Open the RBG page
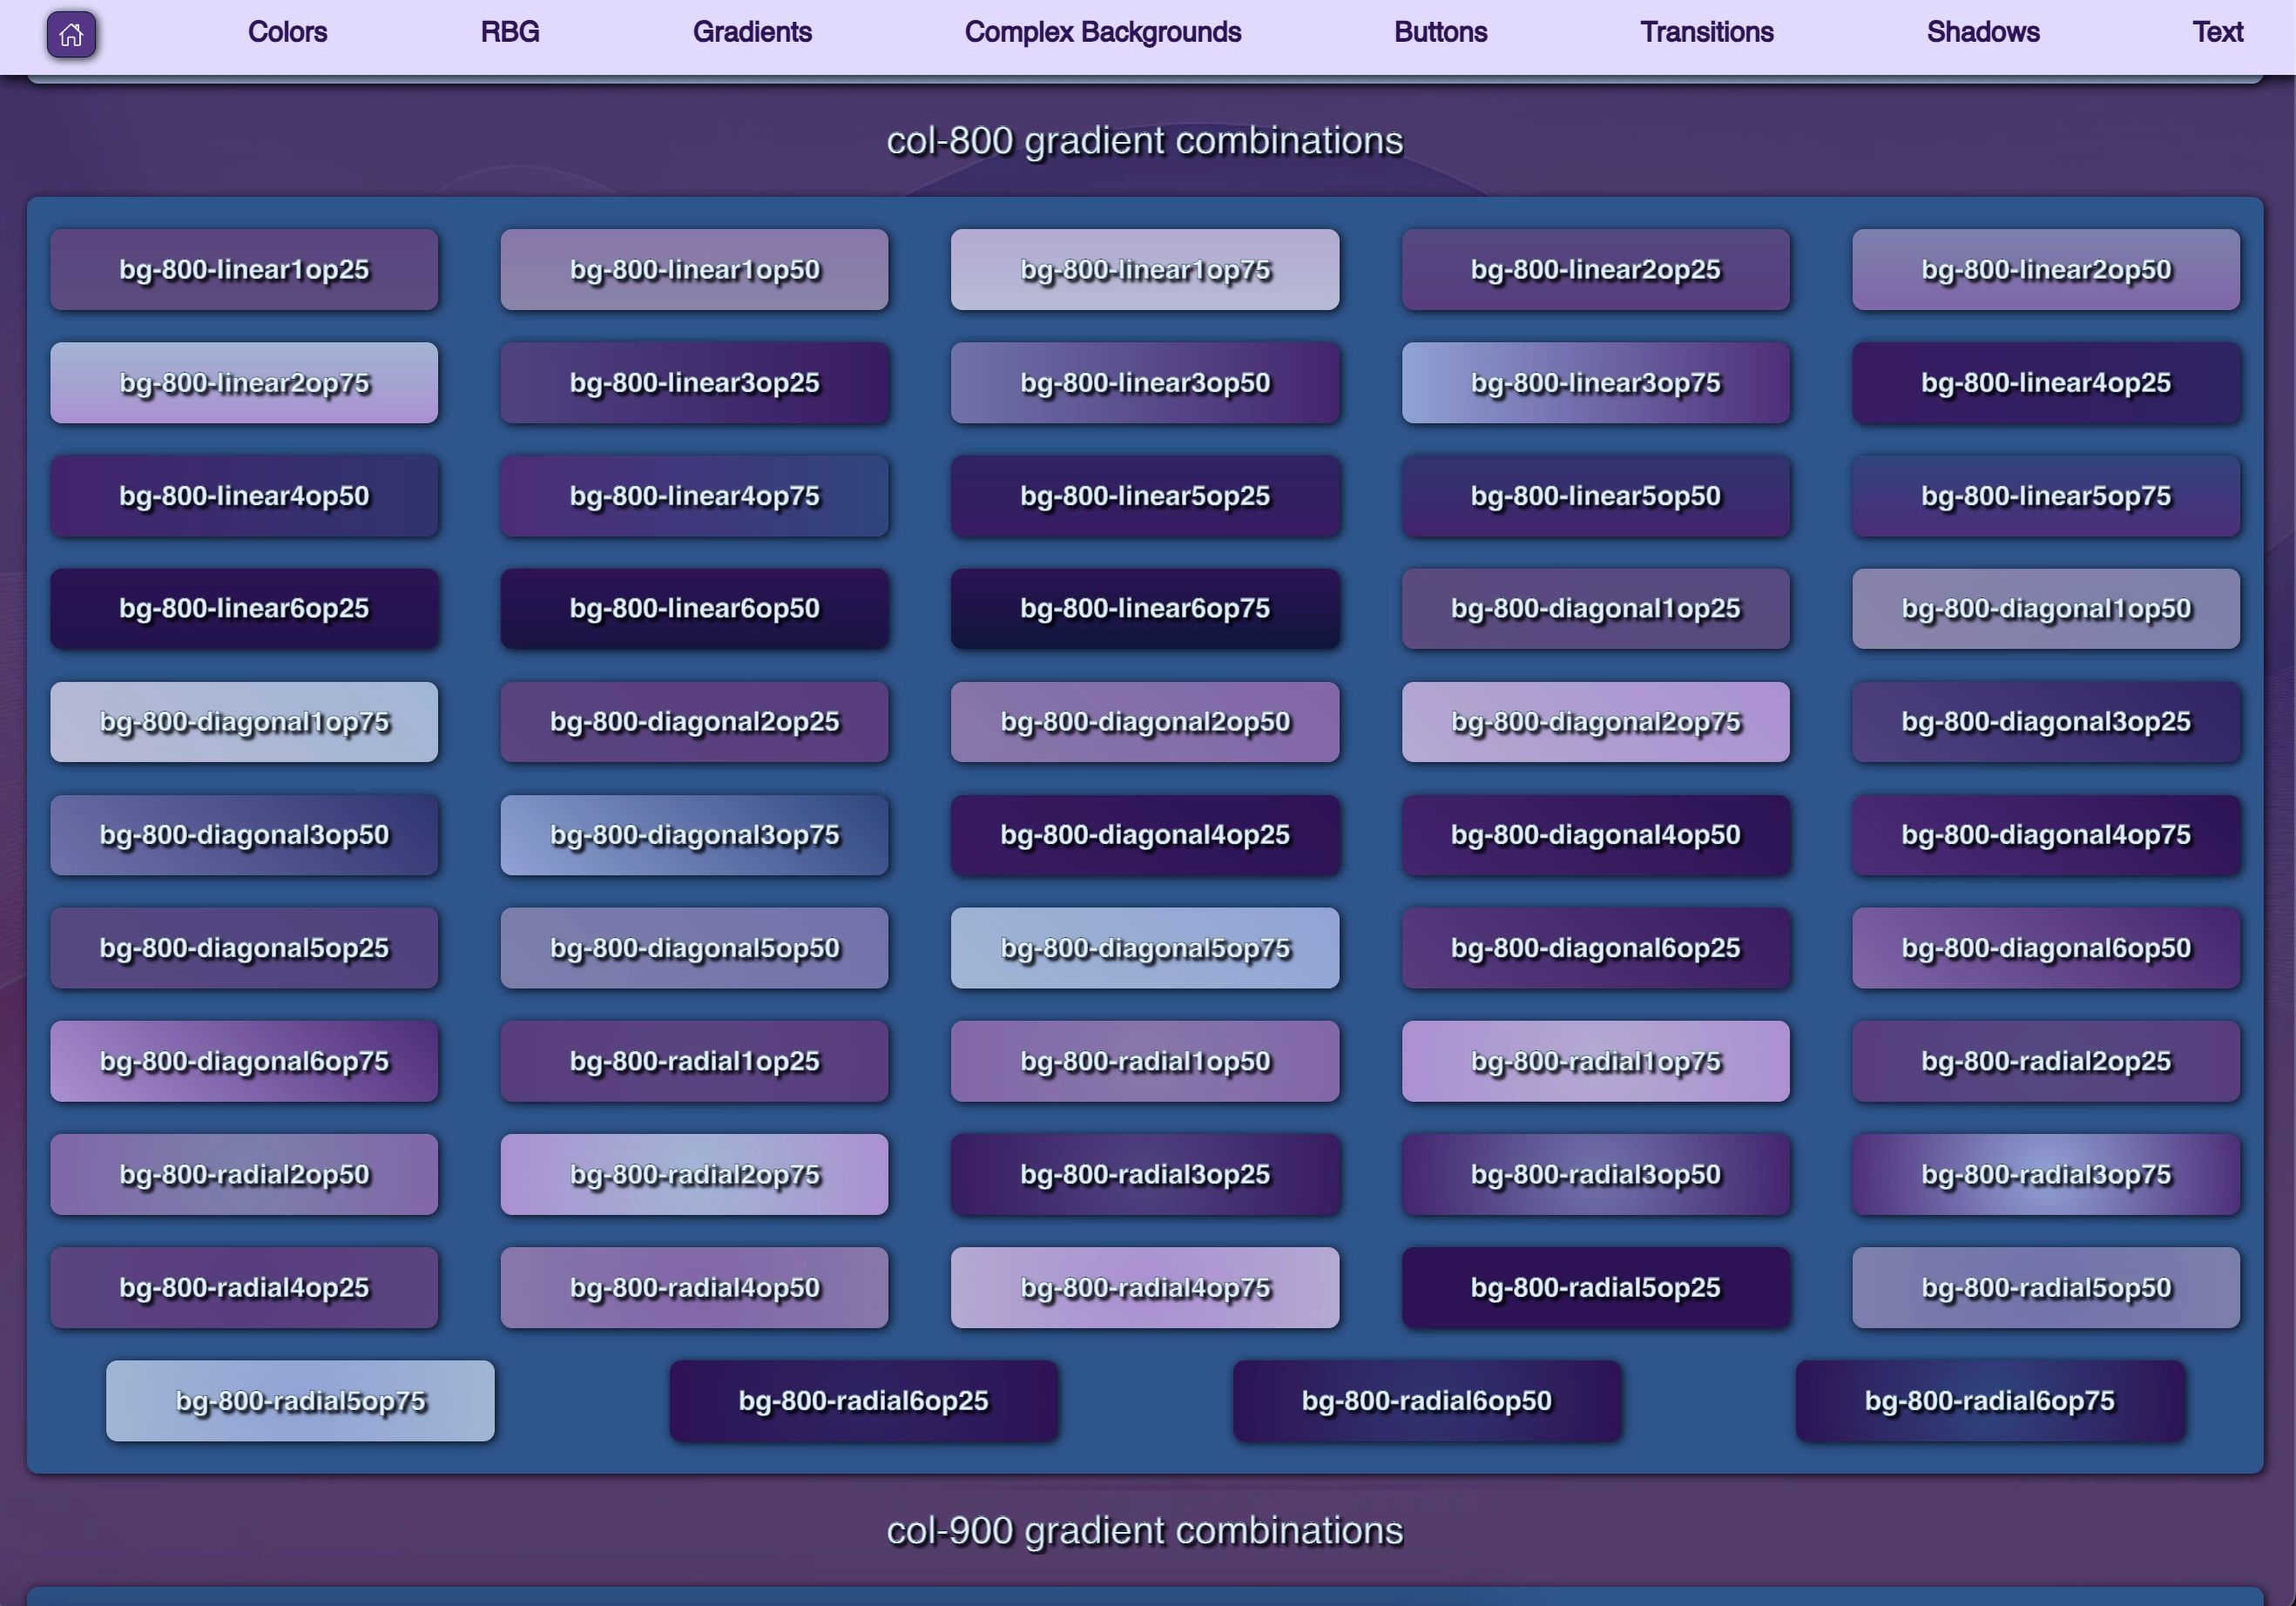This screenshot has width=2296, height=1606. 510,31
